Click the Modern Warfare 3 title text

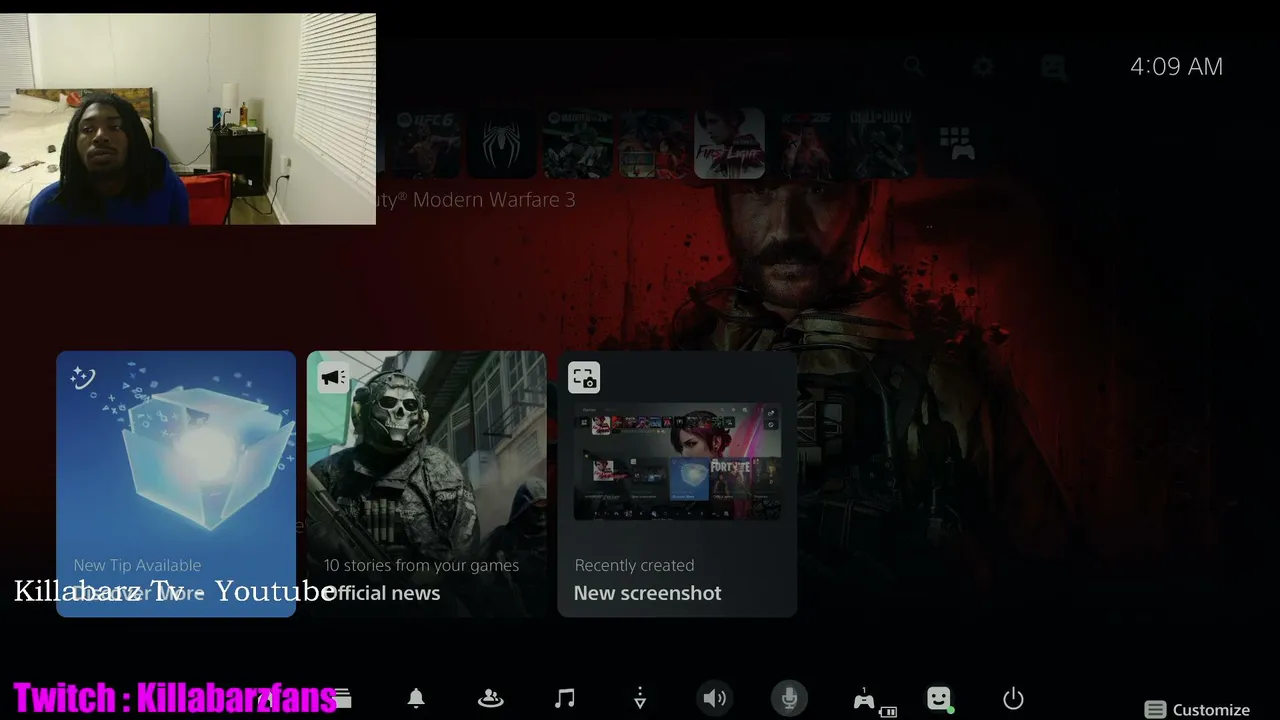[476, 200]
